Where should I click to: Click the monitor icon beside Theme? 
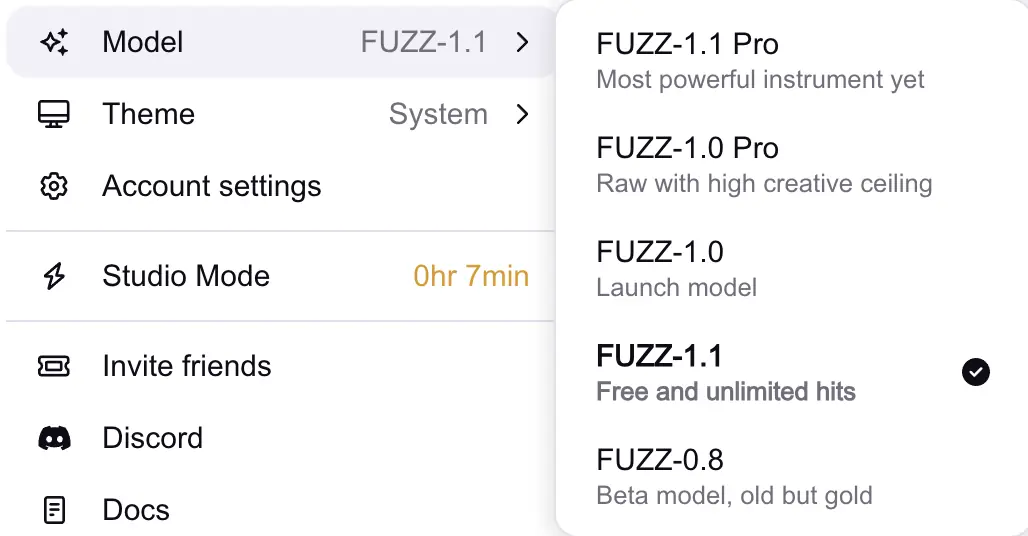coord(54,114)
